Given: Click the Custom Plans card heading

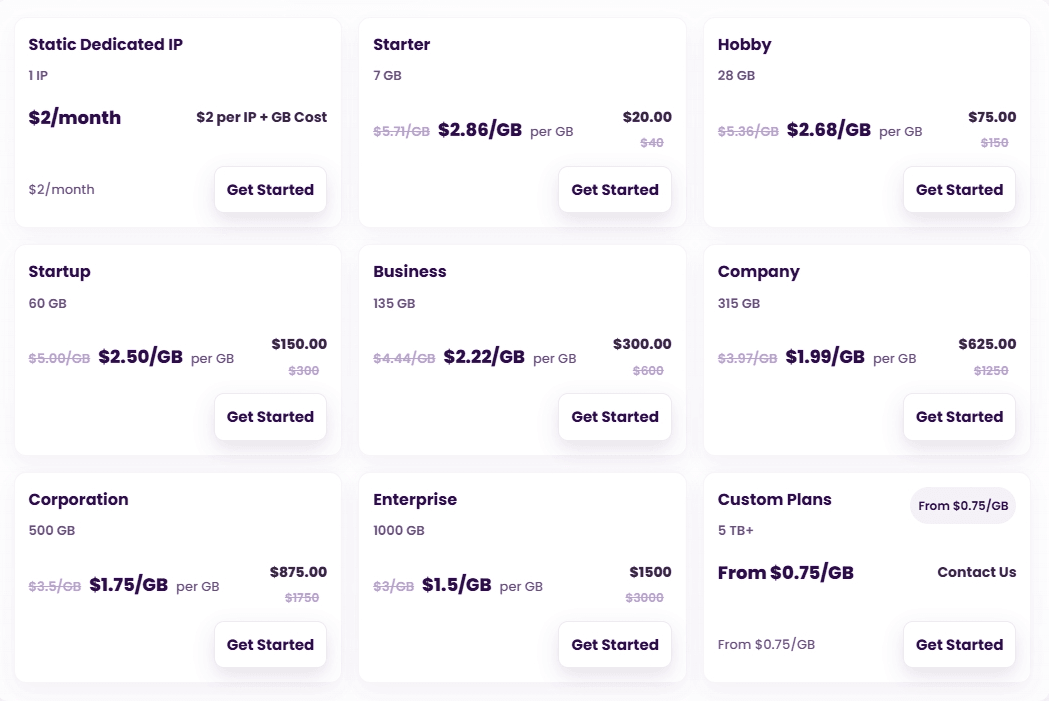Looking at the screenshot, I should tap(774, 499).
